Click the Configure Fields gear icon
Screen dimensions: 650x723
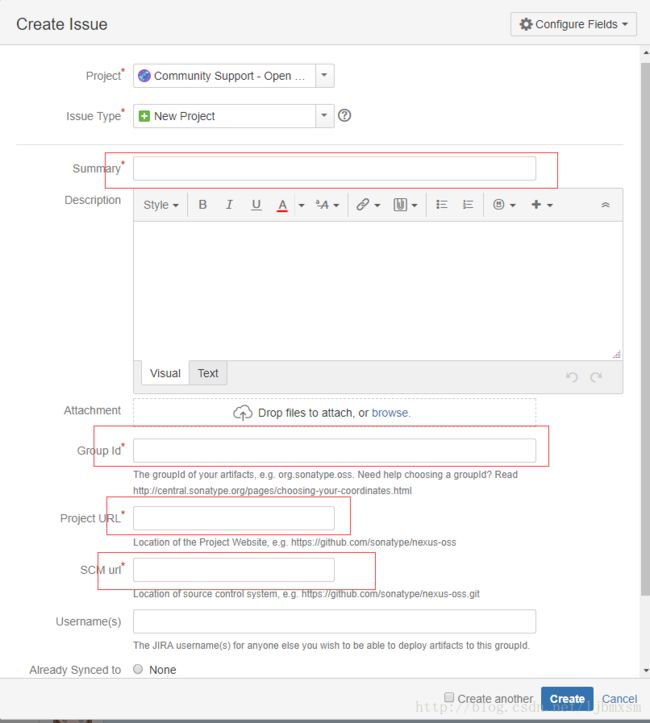[526, 24]
